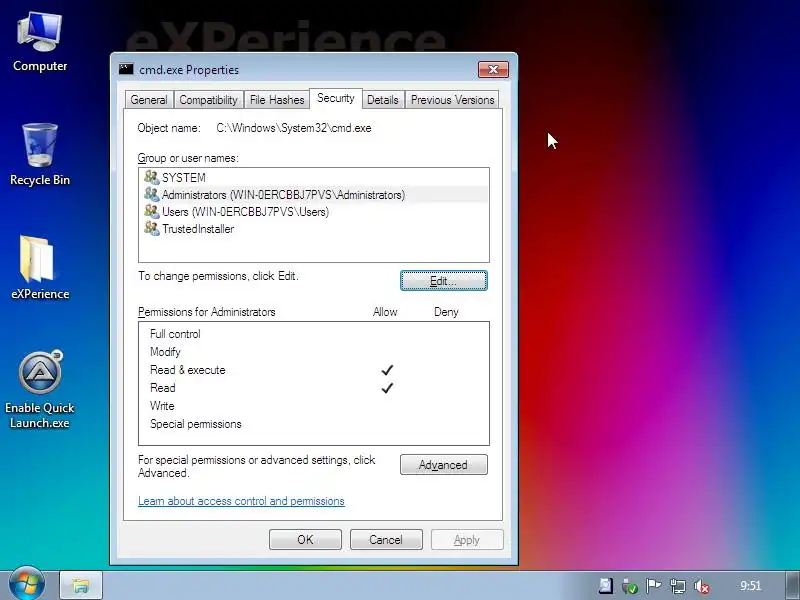Click the Write permission row
The image size is (800, 600).
tap(314, 406)
